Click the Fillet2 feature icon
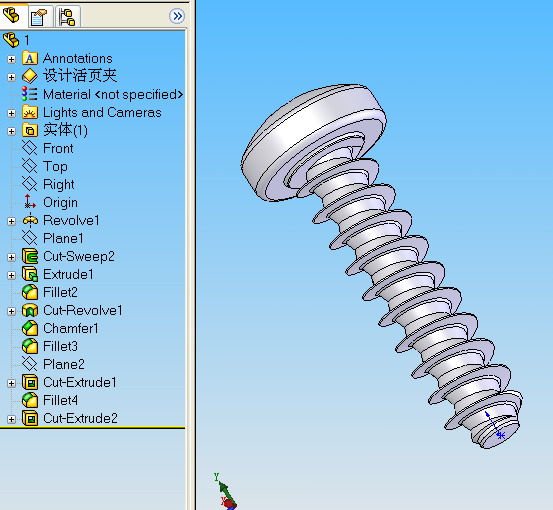This screenshot has height=510, width=553. coord(30,292)
